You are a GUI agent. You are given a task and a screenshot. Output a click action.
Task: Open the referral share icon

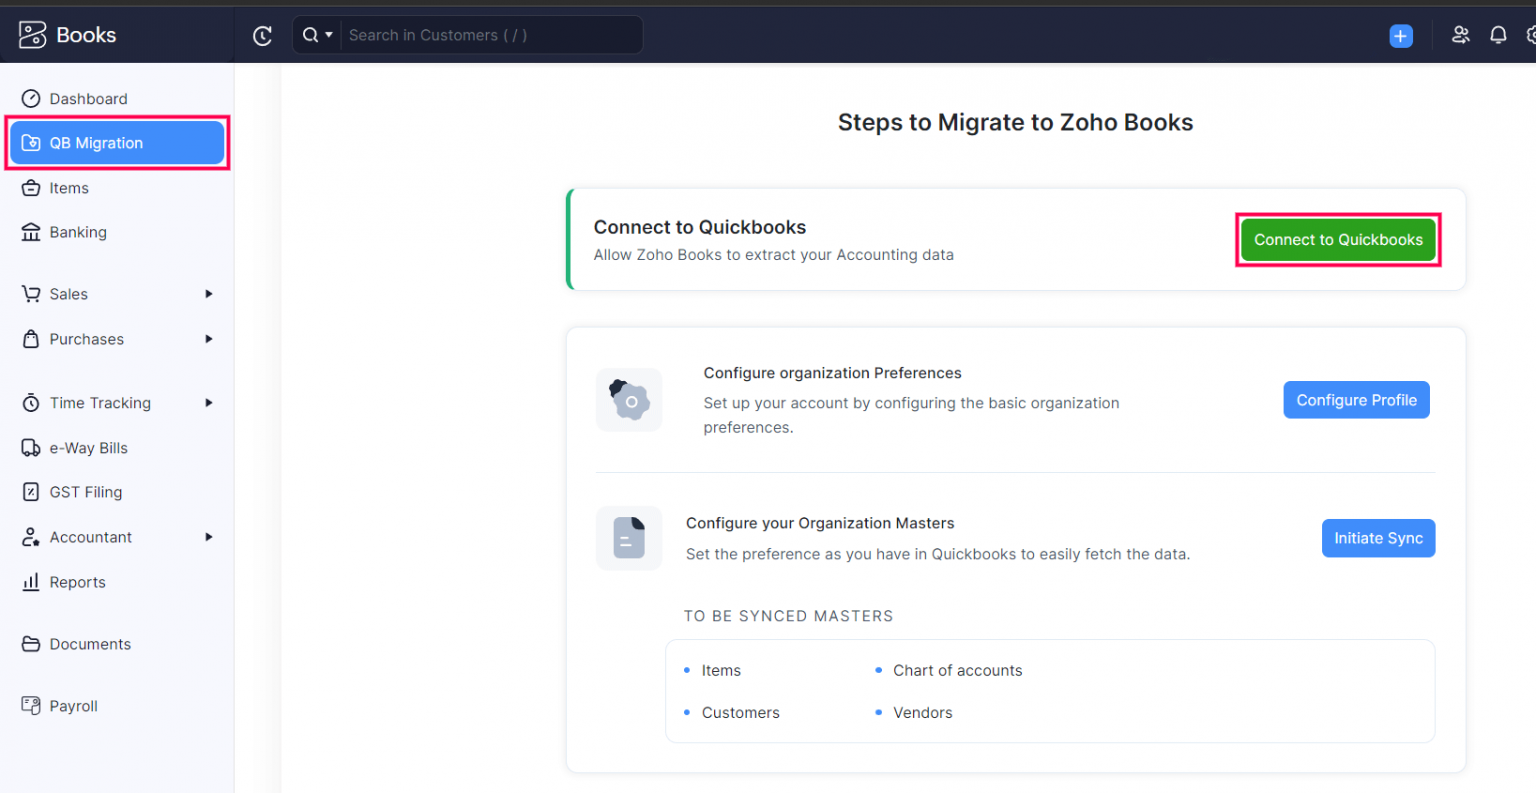(x=1461, y=34)
